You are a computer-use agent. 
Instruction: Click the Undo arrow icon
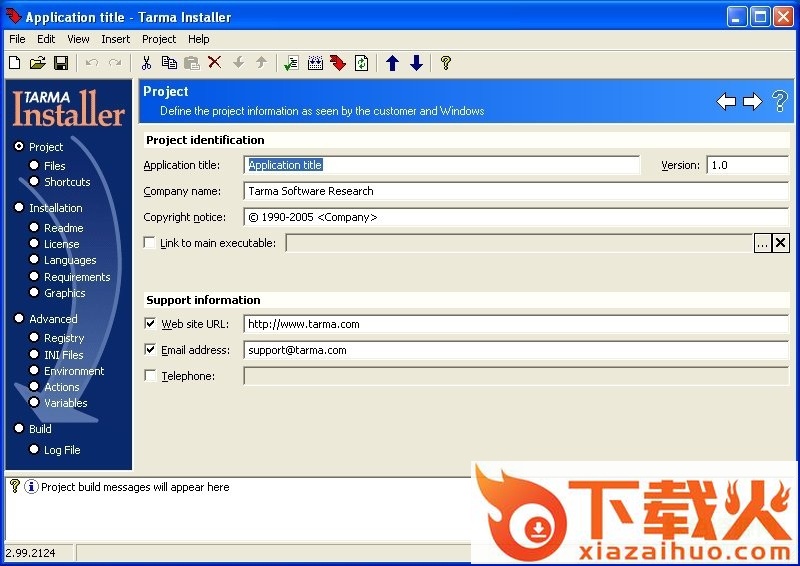point(92,63)
